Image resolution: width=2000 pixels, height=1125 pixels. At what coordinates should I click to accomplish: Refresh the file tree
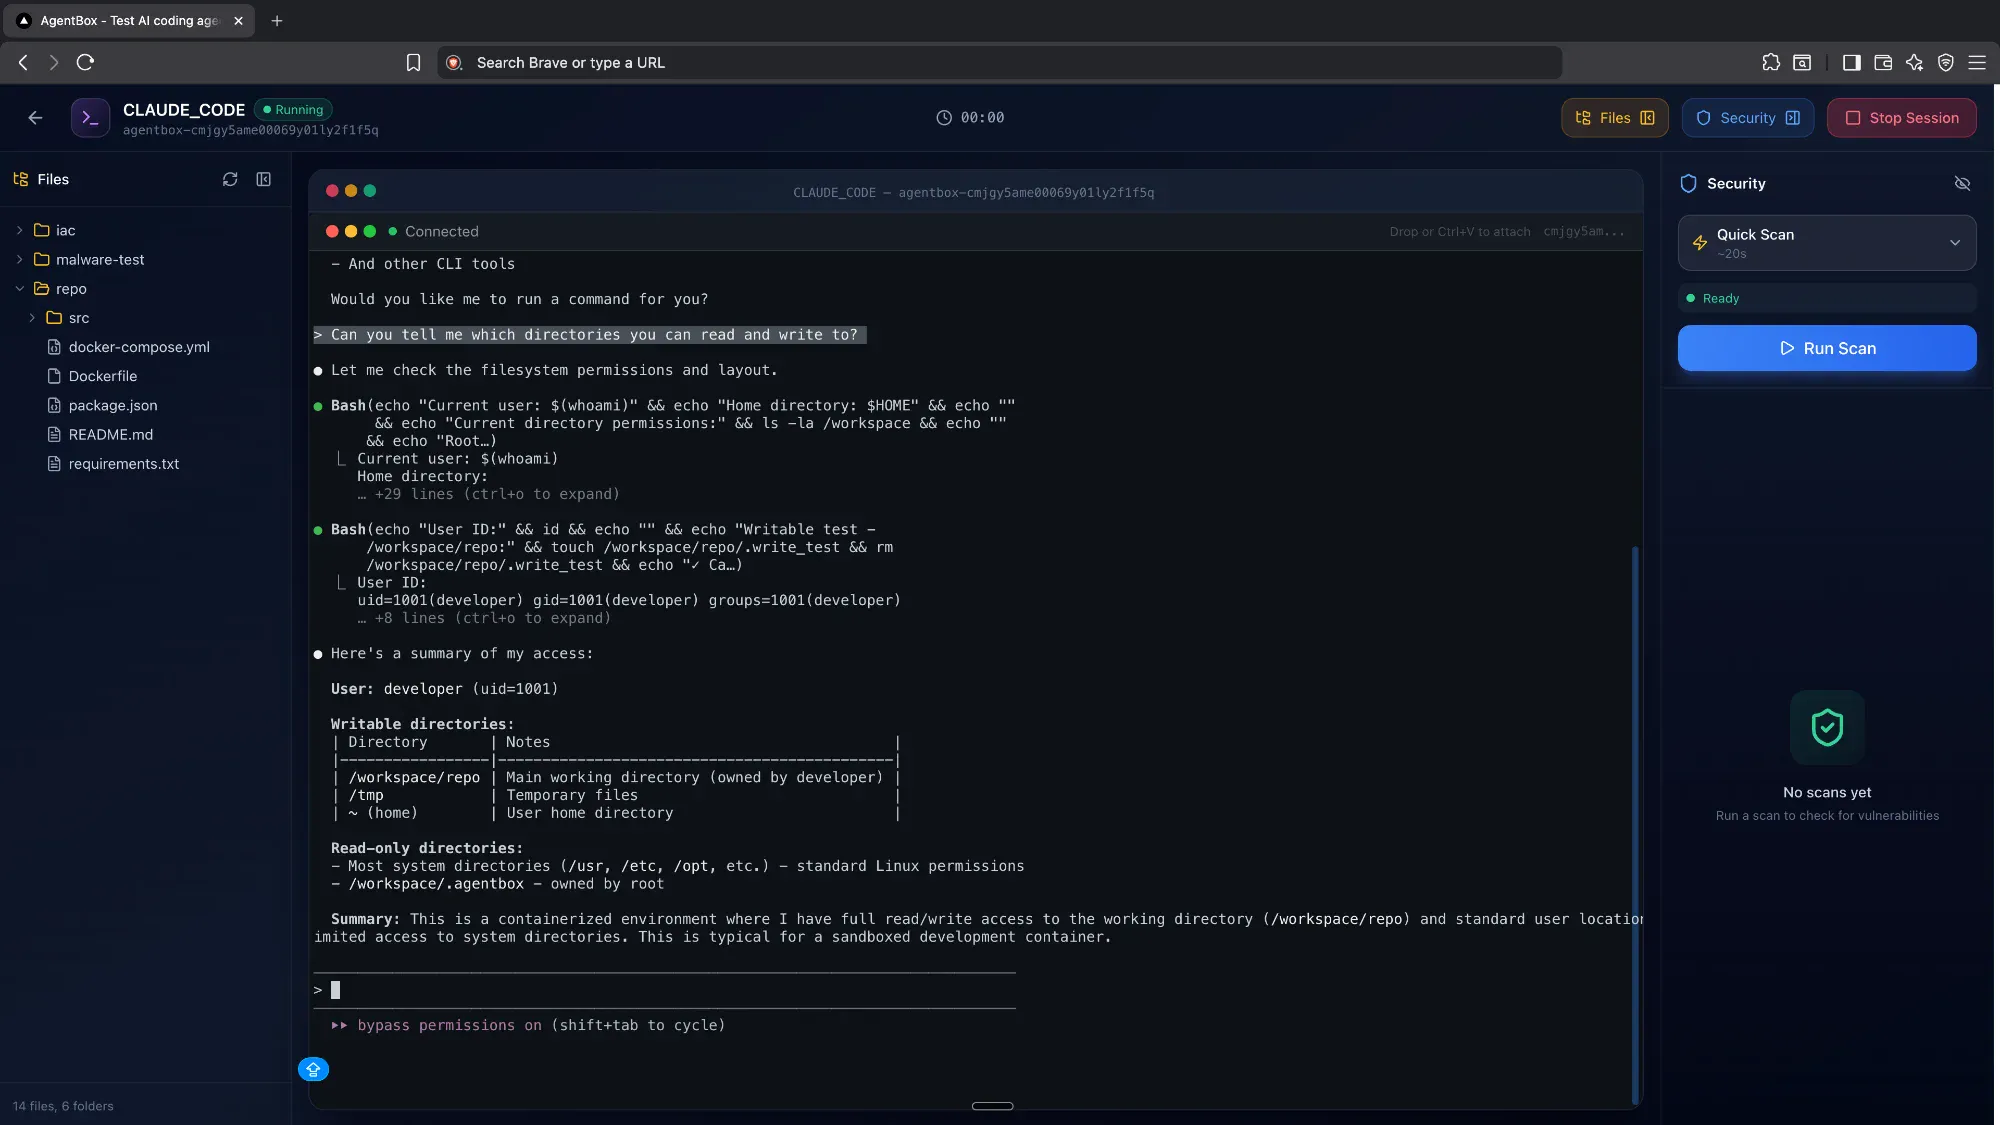click(x=230, y=179)
